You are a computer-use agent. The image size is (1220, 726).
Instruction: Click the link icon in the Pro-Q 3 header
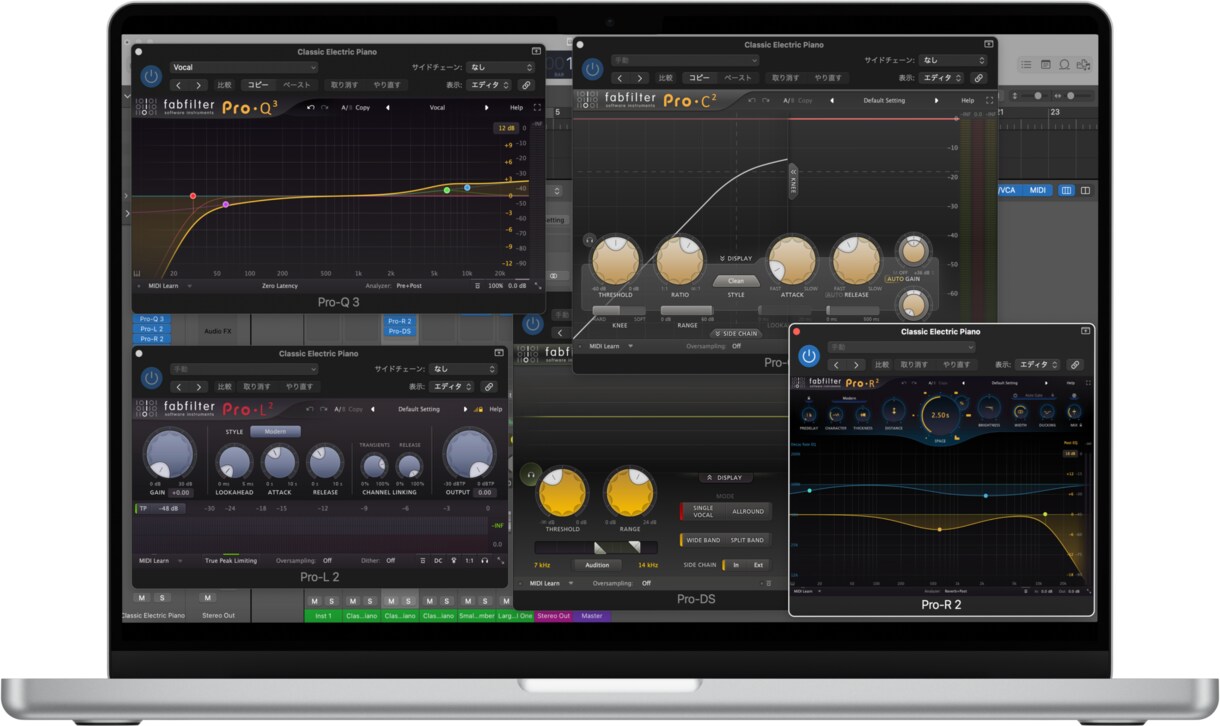(x=526, y=85)
